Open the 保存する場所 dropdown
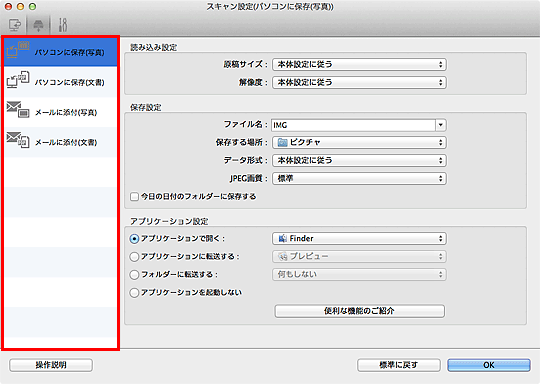540x384 pixels. [x=359, y=143]
